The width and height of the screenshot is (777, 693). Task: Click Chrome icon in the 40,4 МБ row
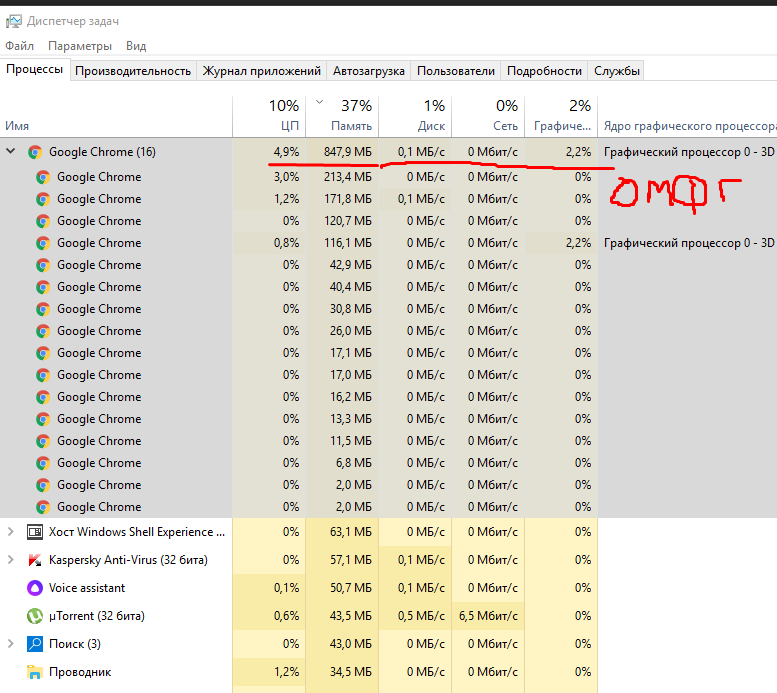coord(43,287)
